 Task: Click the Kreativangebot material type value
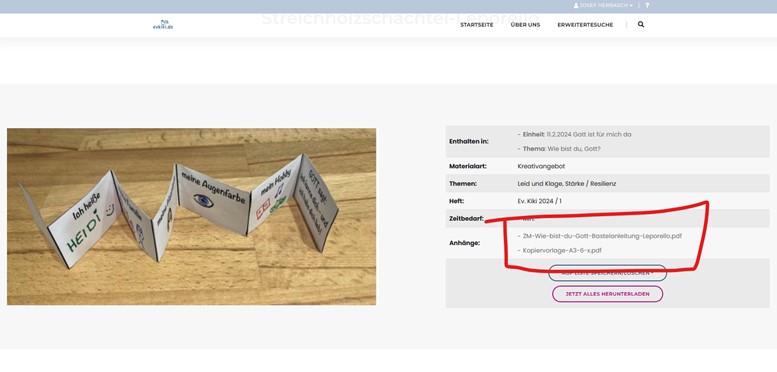click(541, 166)
